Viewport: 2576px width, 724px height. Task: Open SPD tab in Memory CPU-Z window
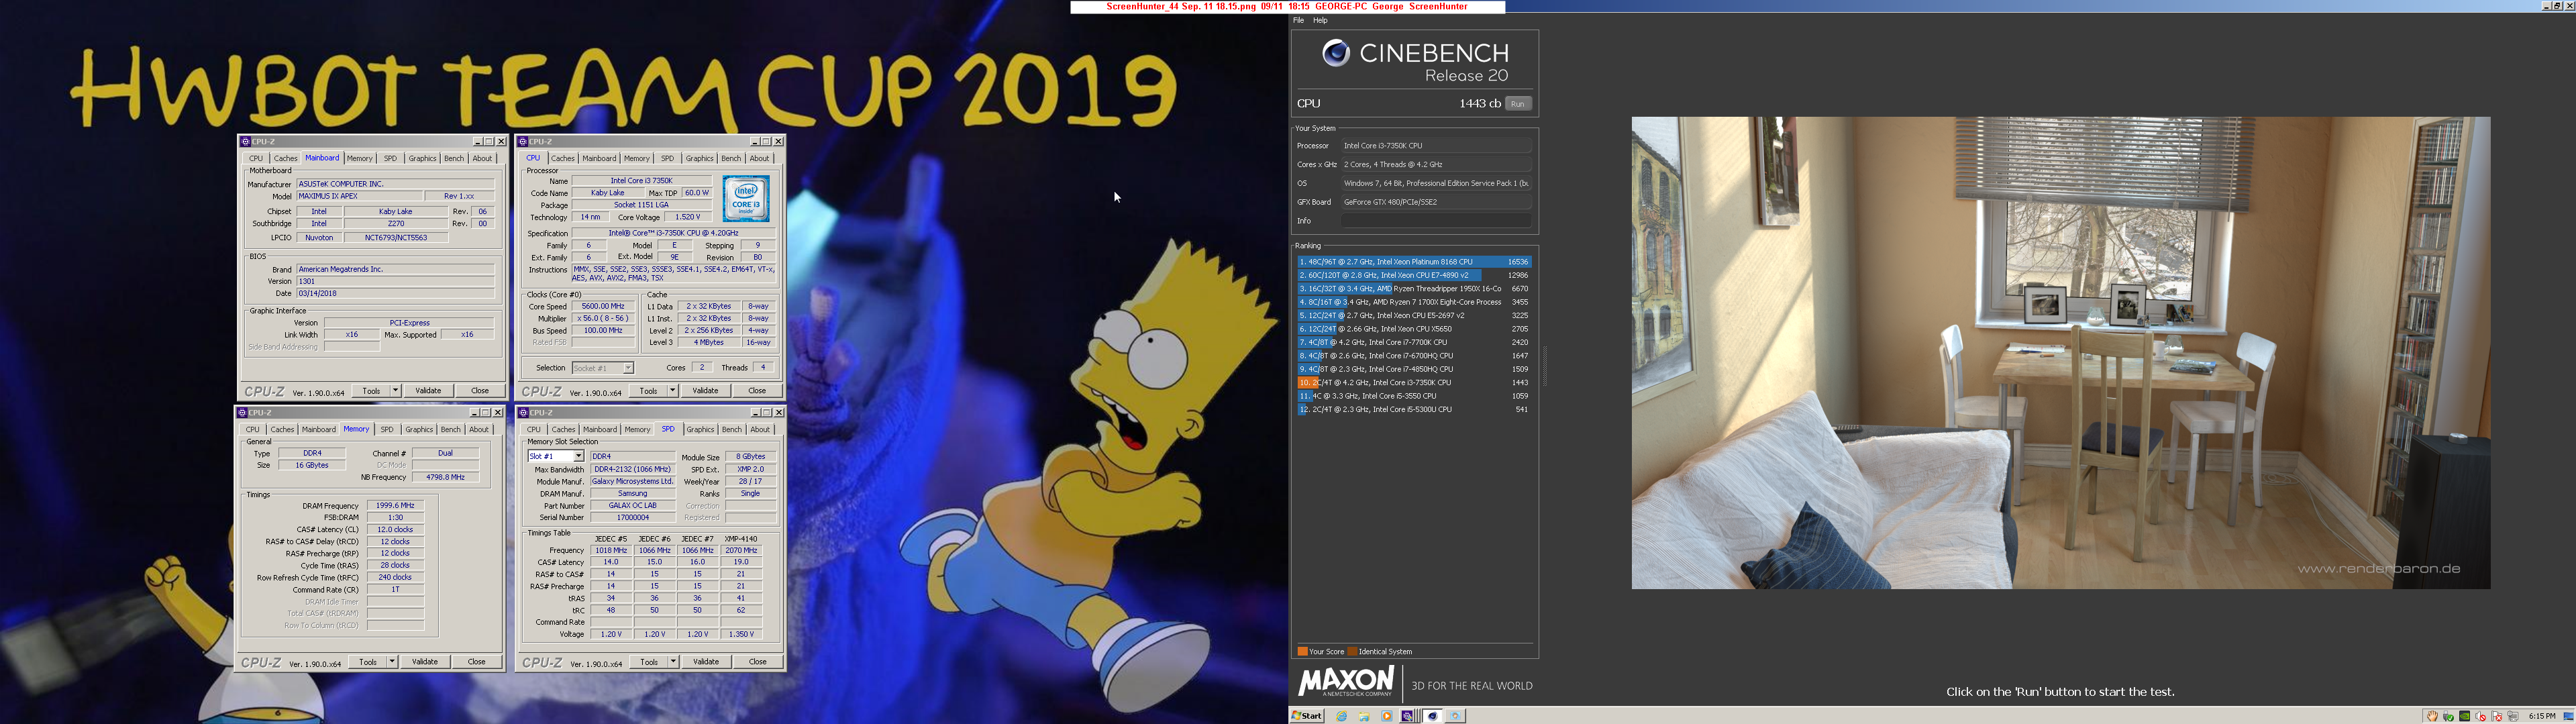pos(387,429)
